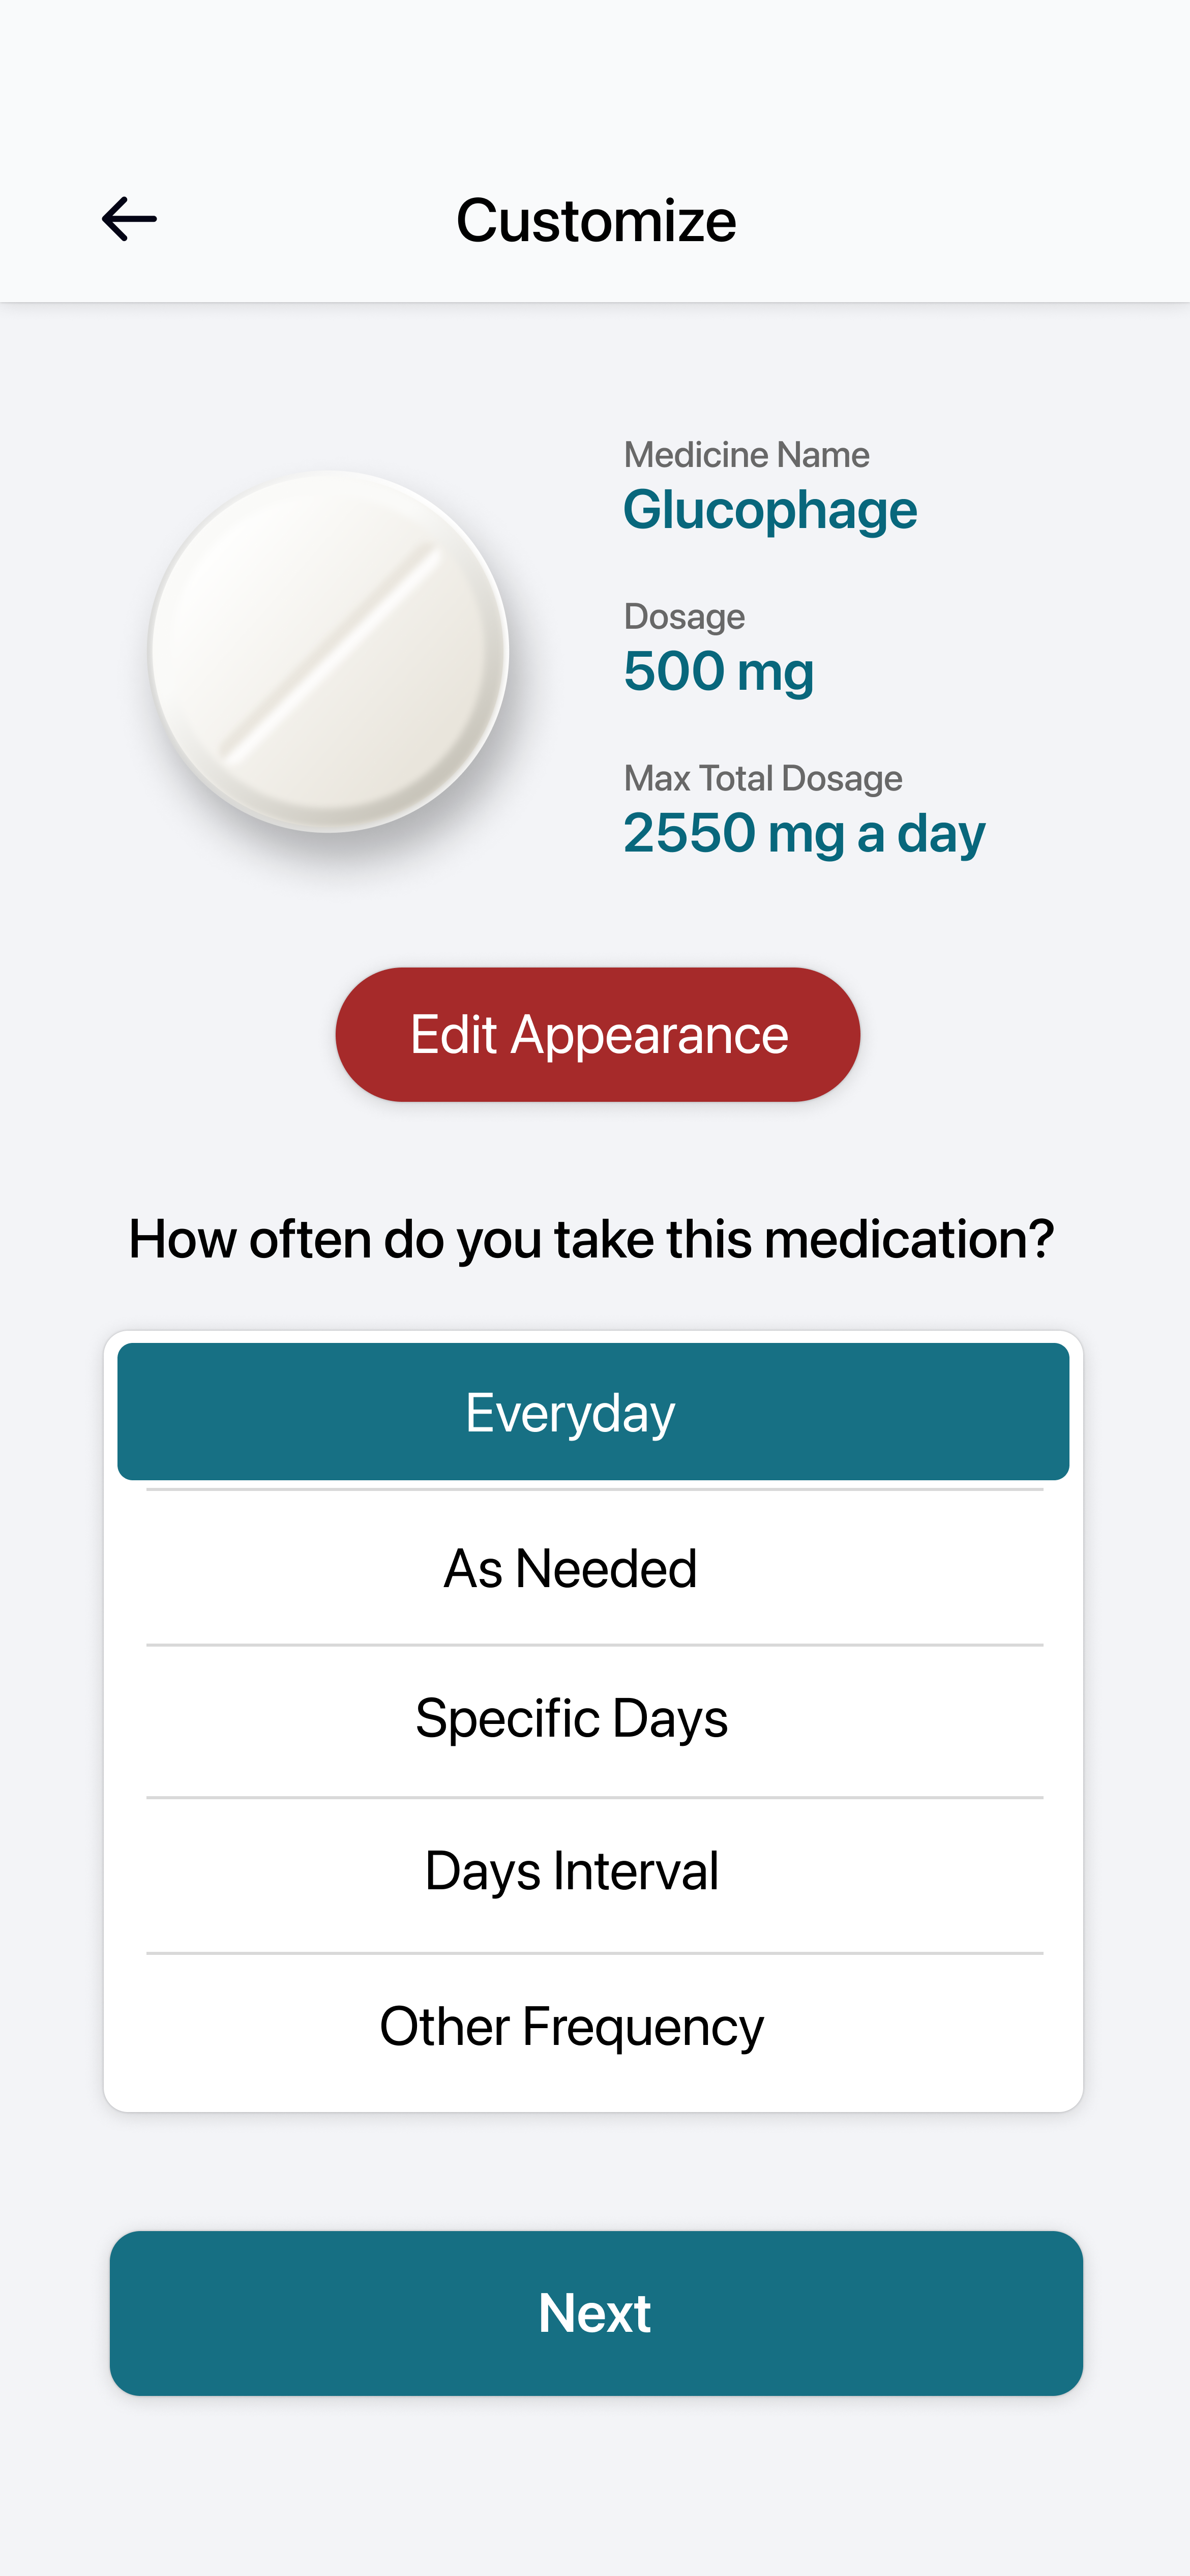
Task: Select the Everyday frequency option
Action: tap(593, 1412)
